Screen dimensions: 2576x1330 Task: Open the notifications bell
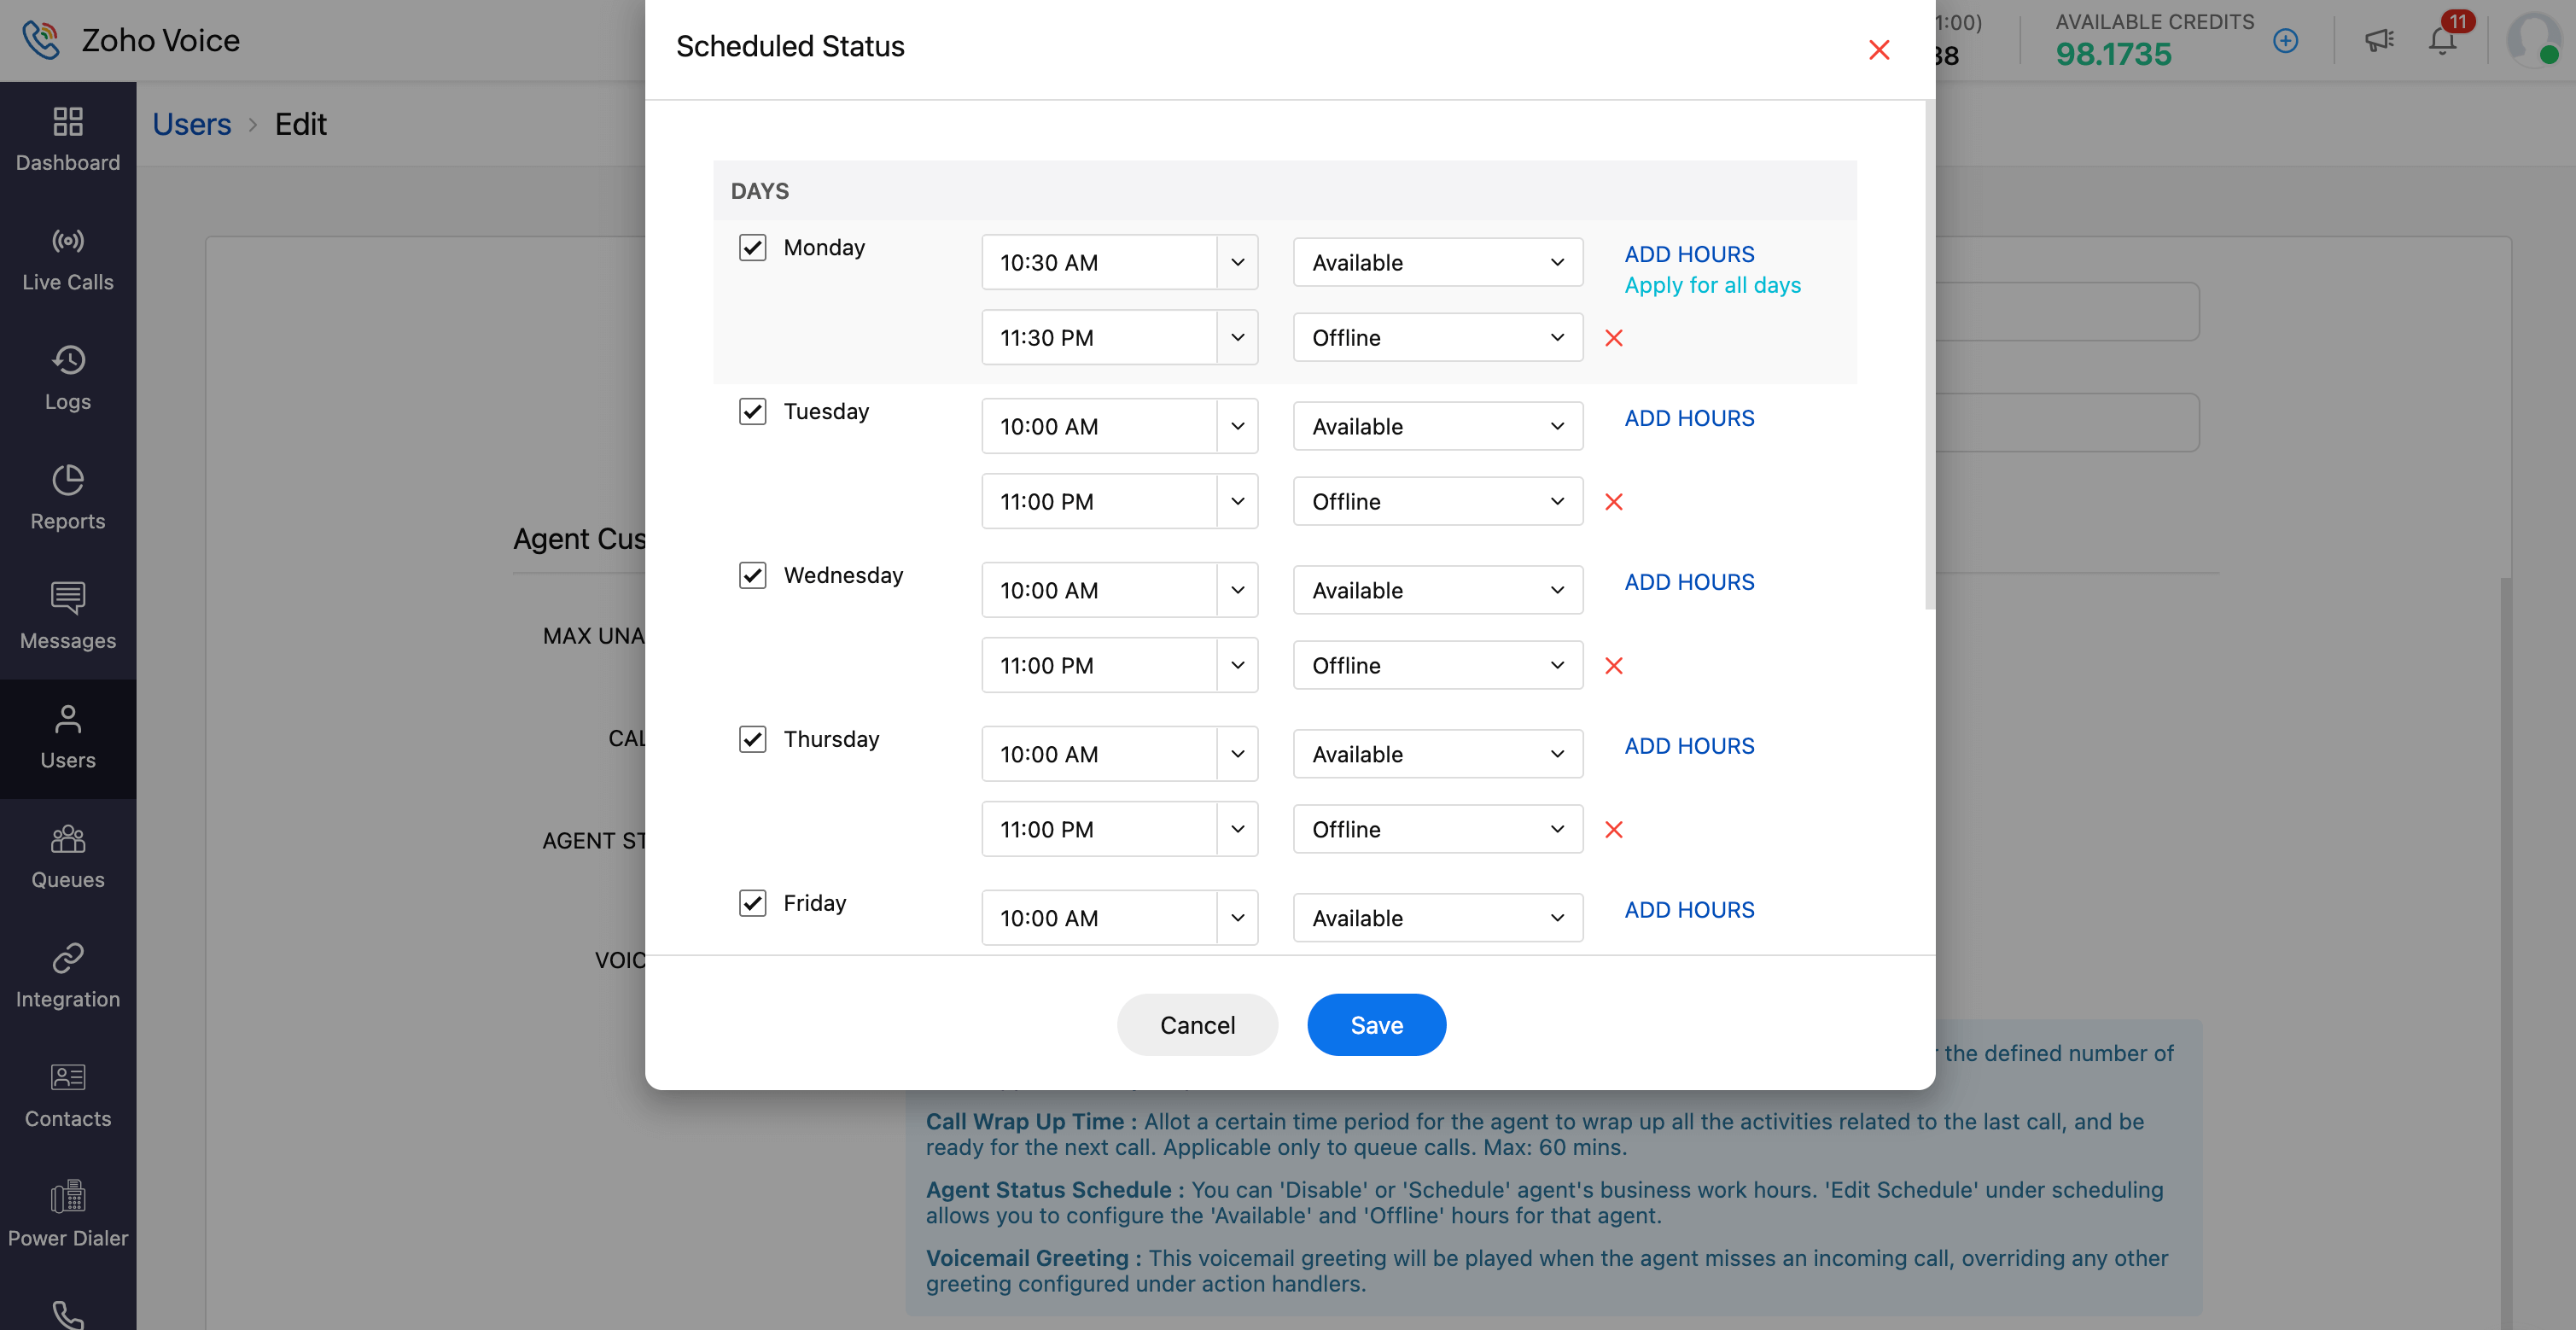coord(2442,41)
